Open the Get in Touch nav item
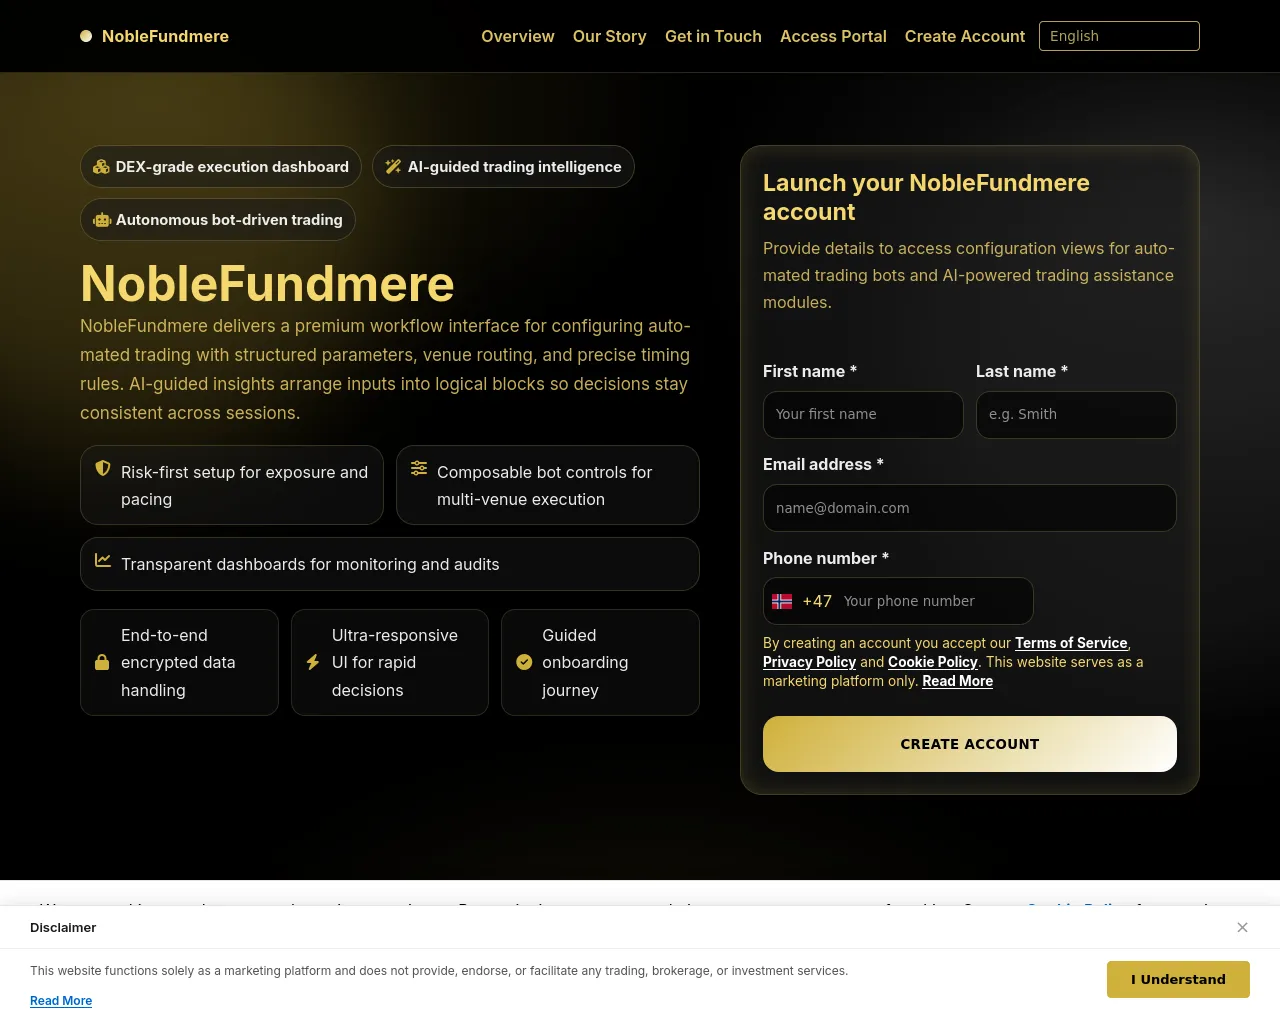 713,36
